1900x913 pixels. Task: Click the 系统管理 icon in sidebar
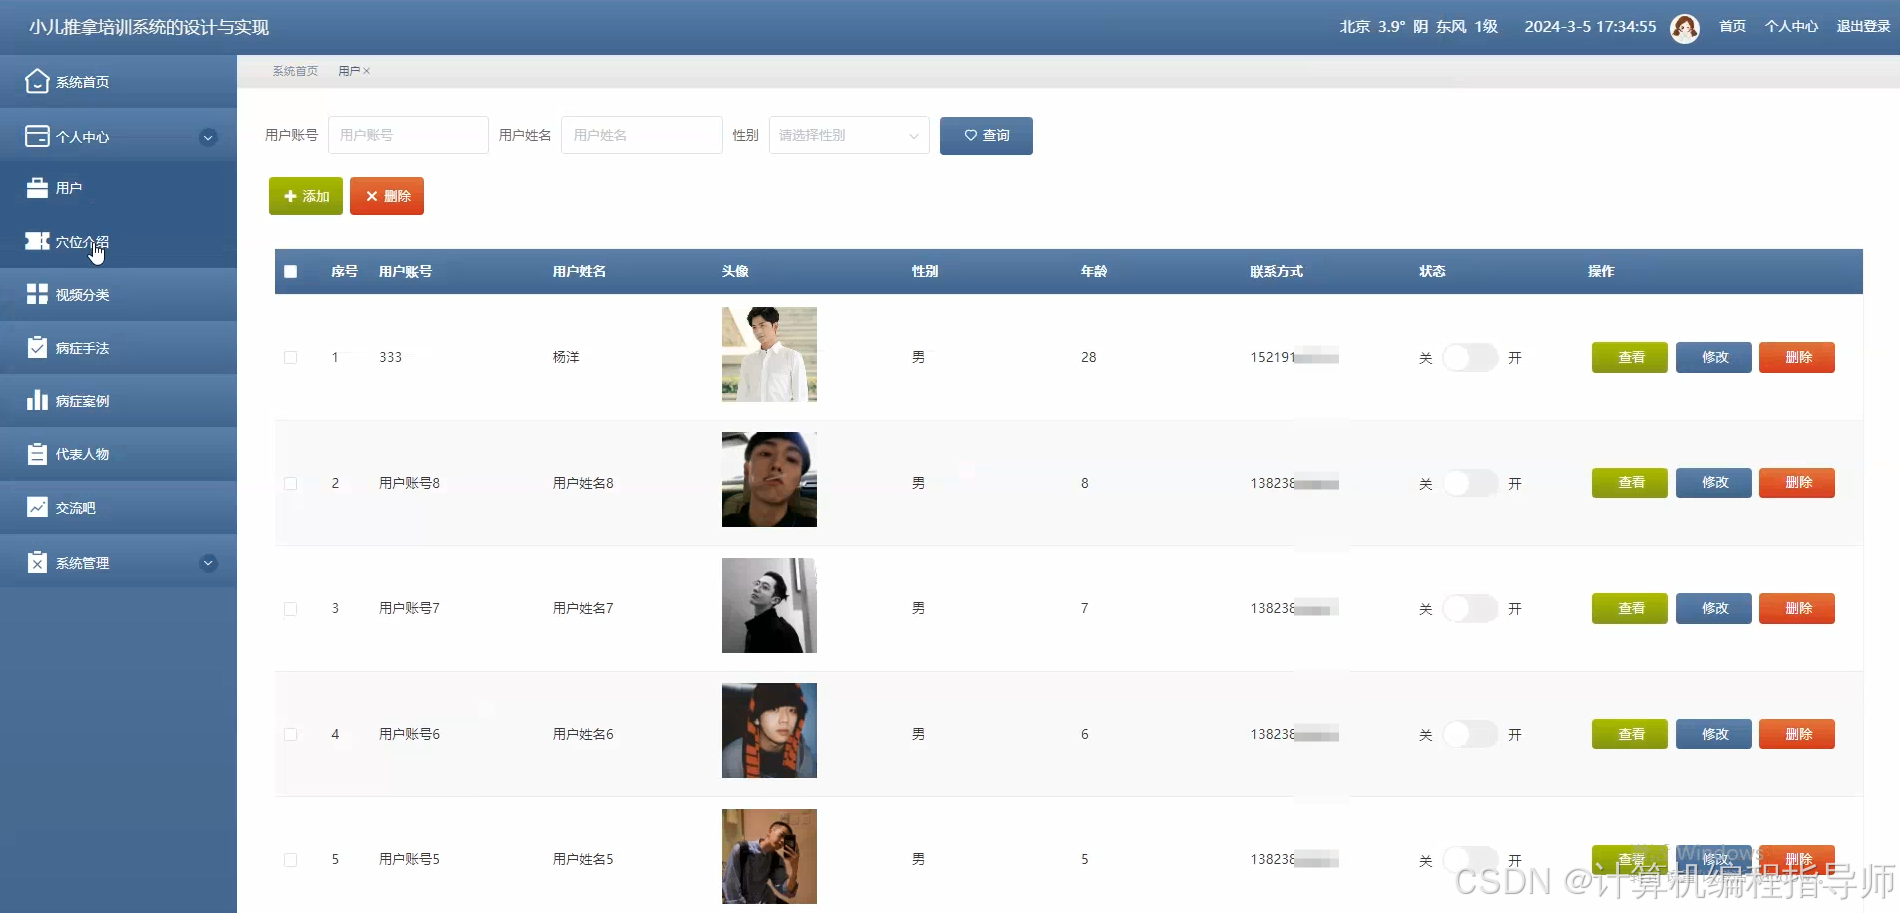[37, 562]
